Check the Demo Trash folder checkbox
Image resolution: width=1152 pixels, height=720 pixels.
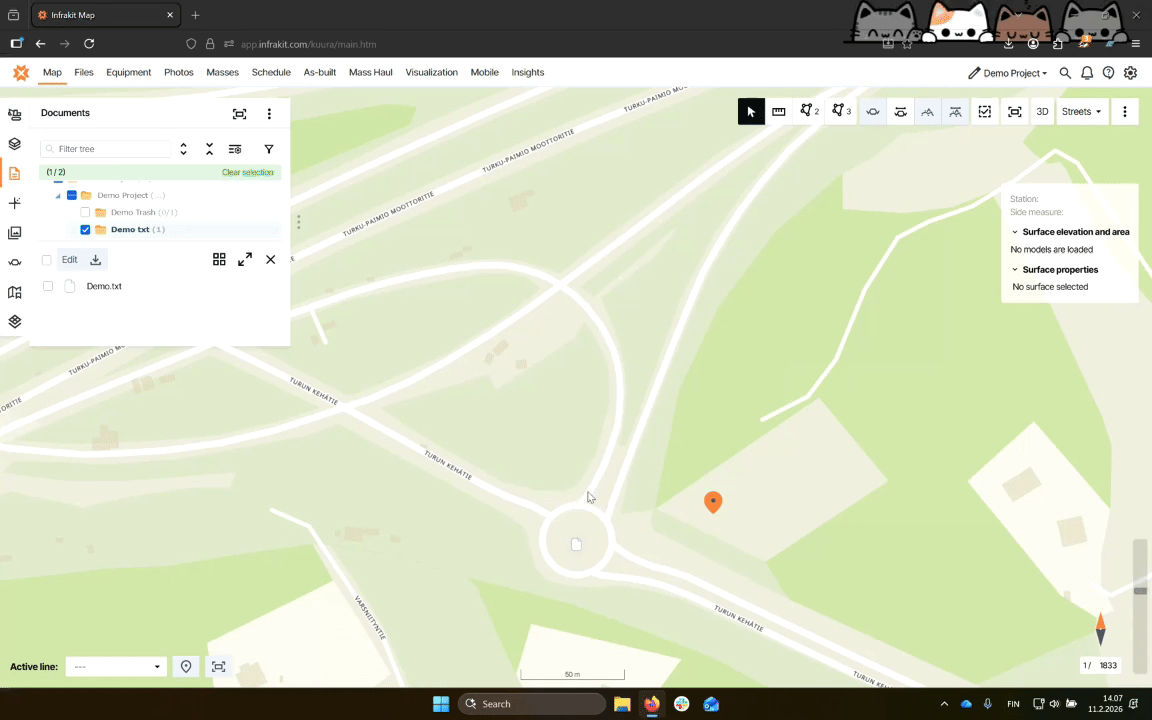click(85, 212)
